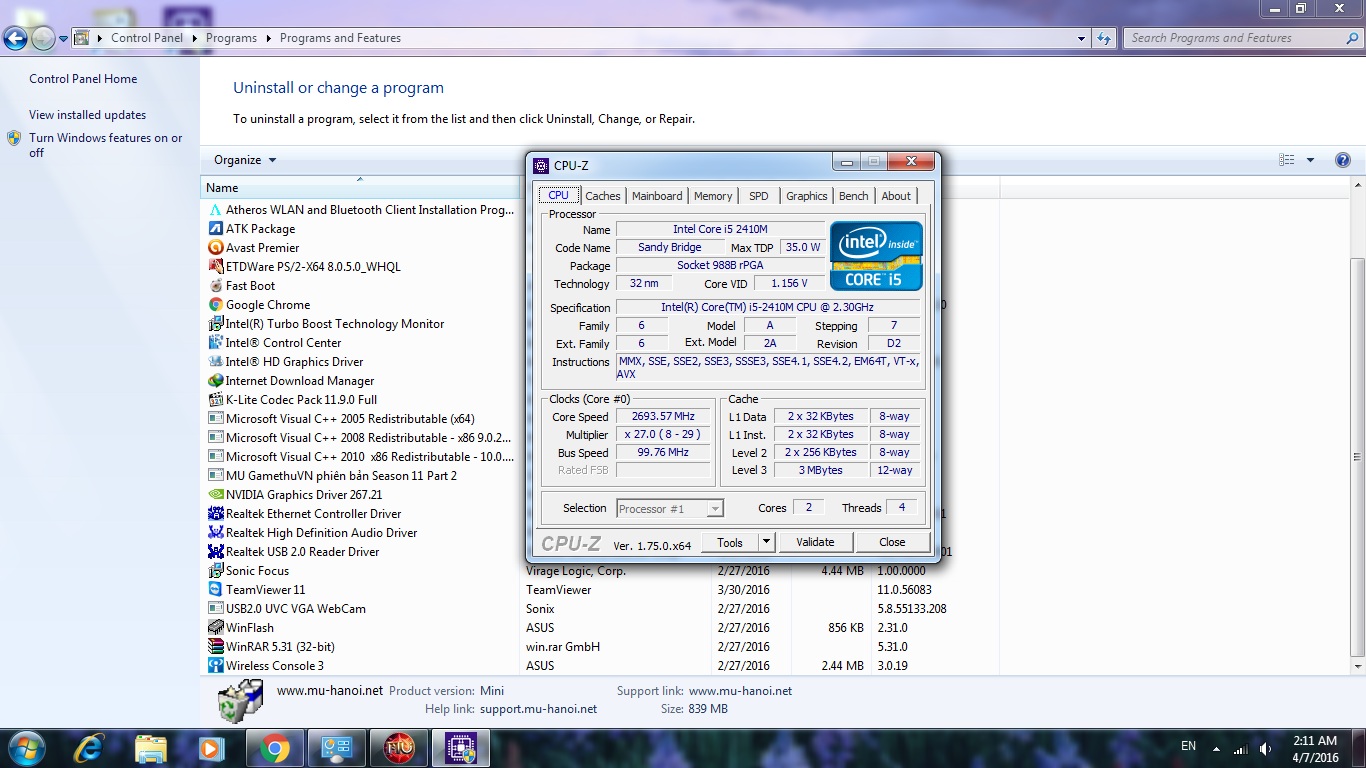Click the CPU-Z icon in taskbar
The width and height of the screenshot is (1366, 768).
tap(460, 748)
